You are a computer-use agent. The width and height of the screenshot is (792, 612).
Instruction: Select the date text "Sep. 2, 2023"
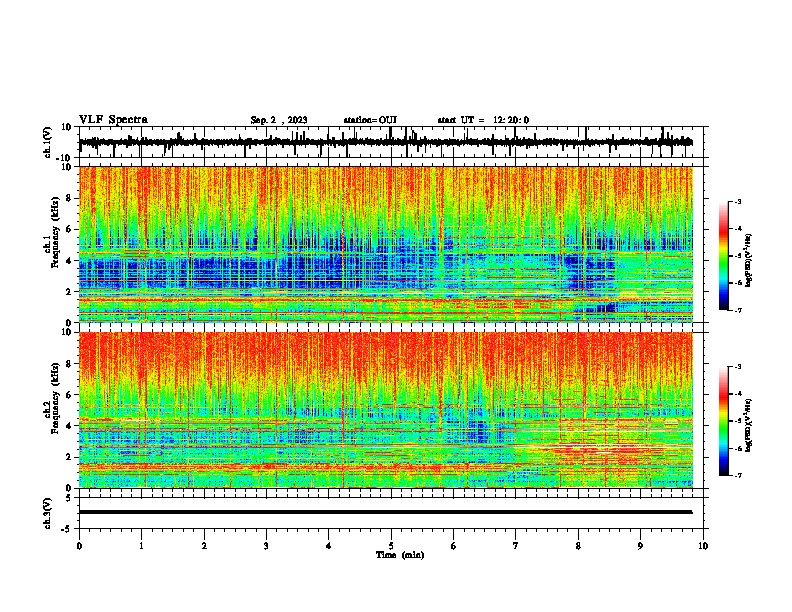[279, 120]
